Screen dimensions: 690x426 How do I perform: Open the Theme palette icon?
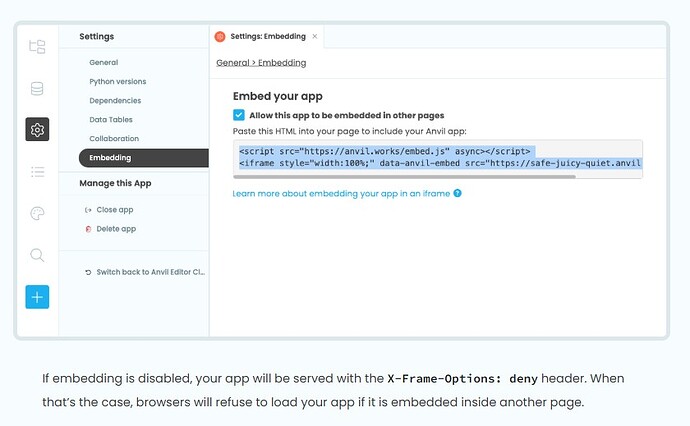coord(37,213)
